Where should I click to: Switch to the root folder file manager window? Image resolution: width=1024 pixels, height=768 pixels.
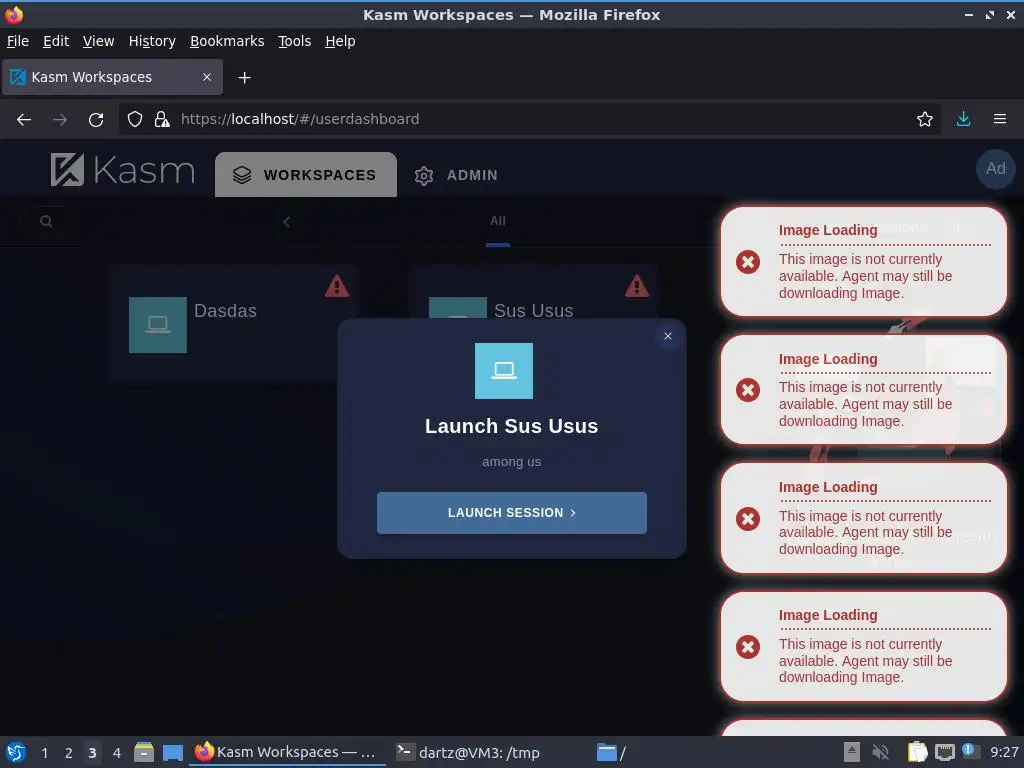(611, 752)
